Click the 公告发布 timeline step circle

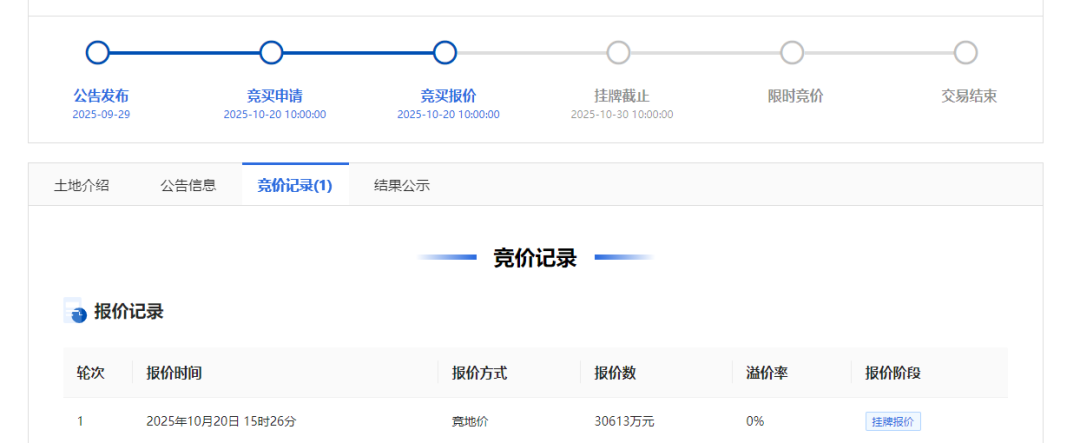97,52
